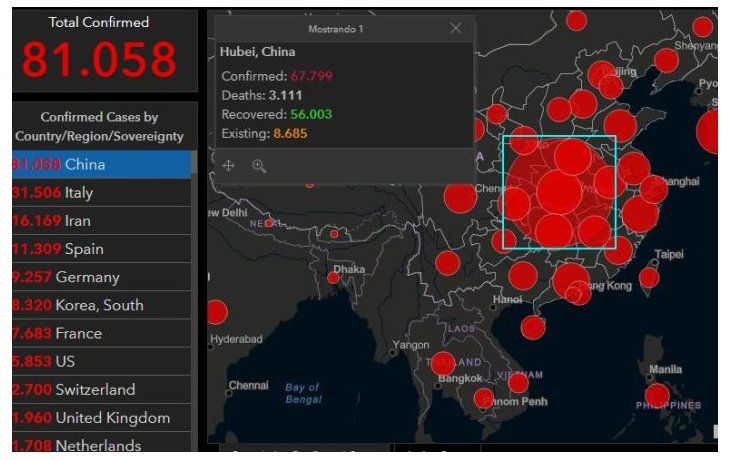Select Iran in the country list
The image size is (730, 460).
101,221
